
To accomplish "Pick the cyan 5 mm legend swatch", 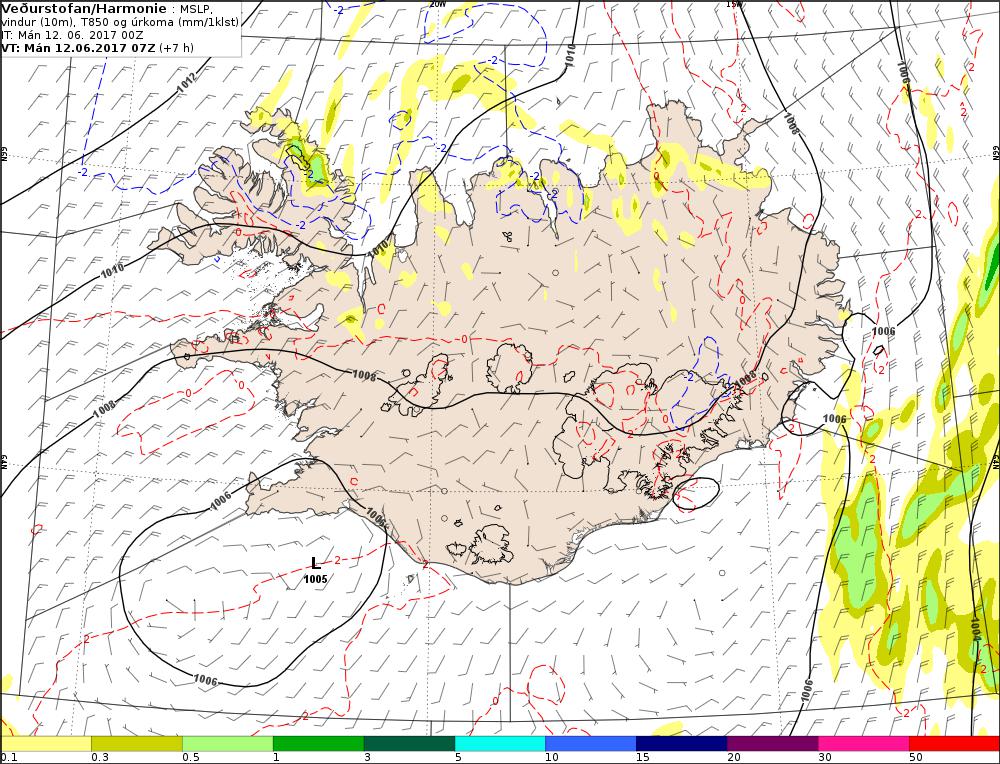I will click(500, 744).
